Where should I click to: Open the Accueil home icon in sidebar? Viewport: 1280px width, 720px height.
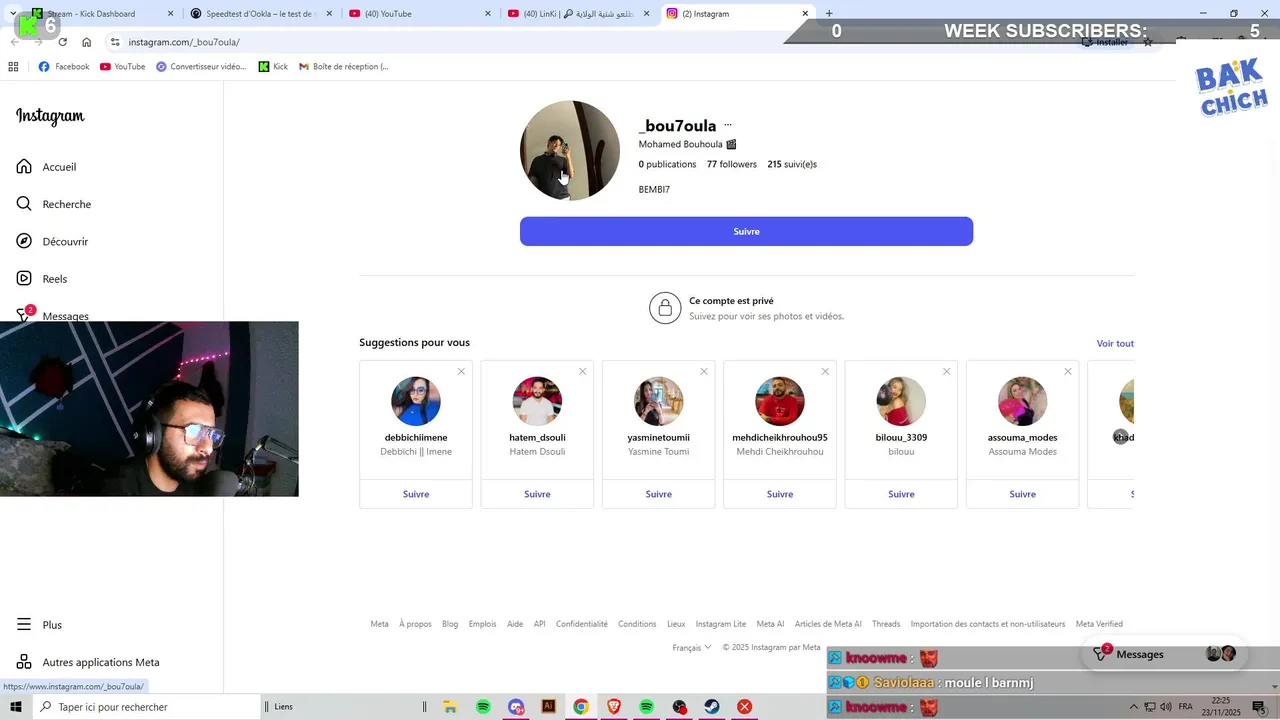coord(24,166)
